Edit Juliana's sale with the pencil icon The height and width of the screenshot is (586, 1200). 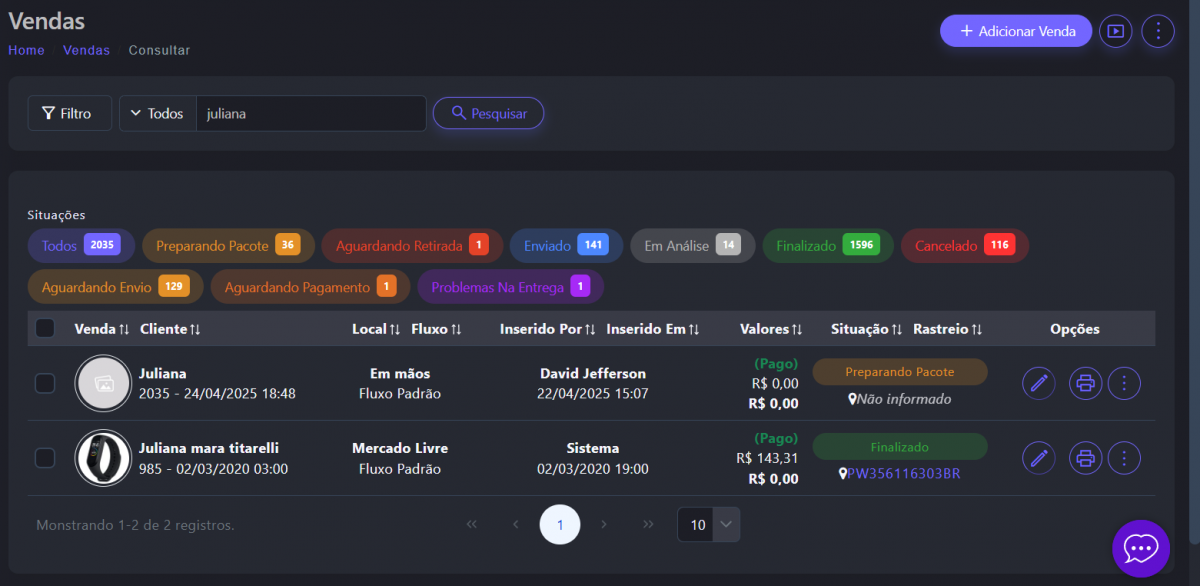1038,383
